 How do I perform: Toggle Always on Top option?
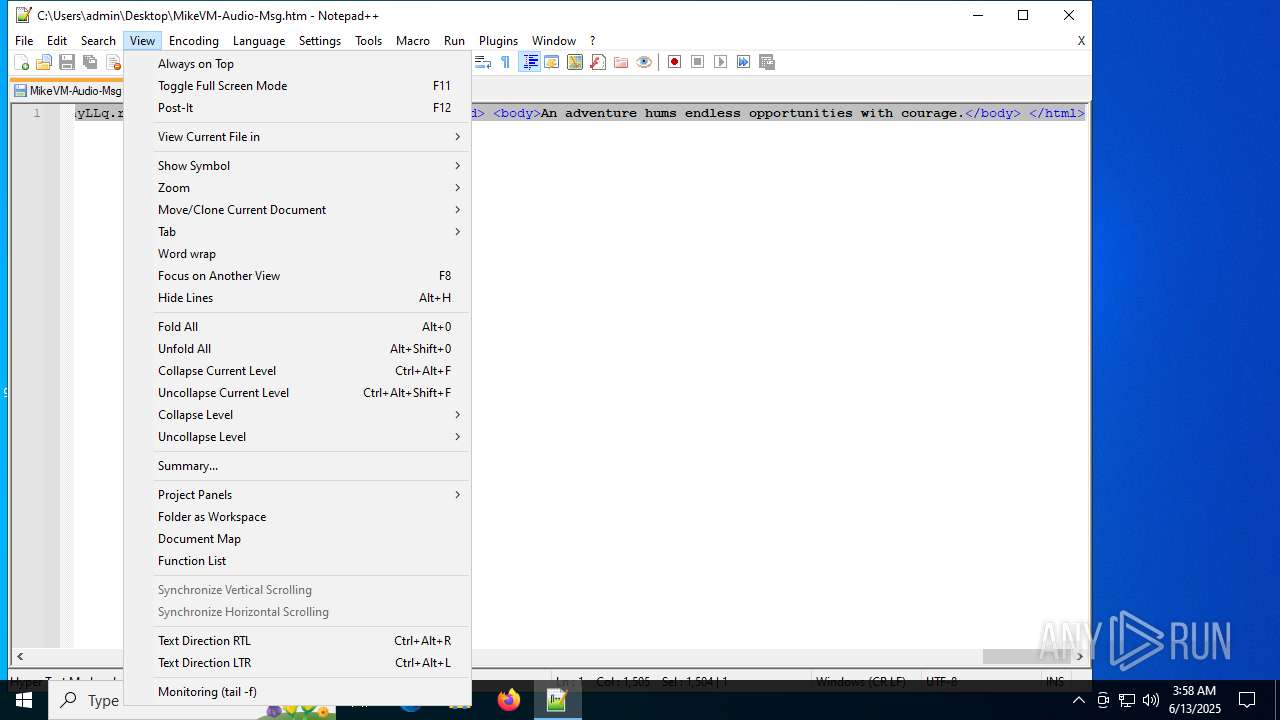click(297, 64)
